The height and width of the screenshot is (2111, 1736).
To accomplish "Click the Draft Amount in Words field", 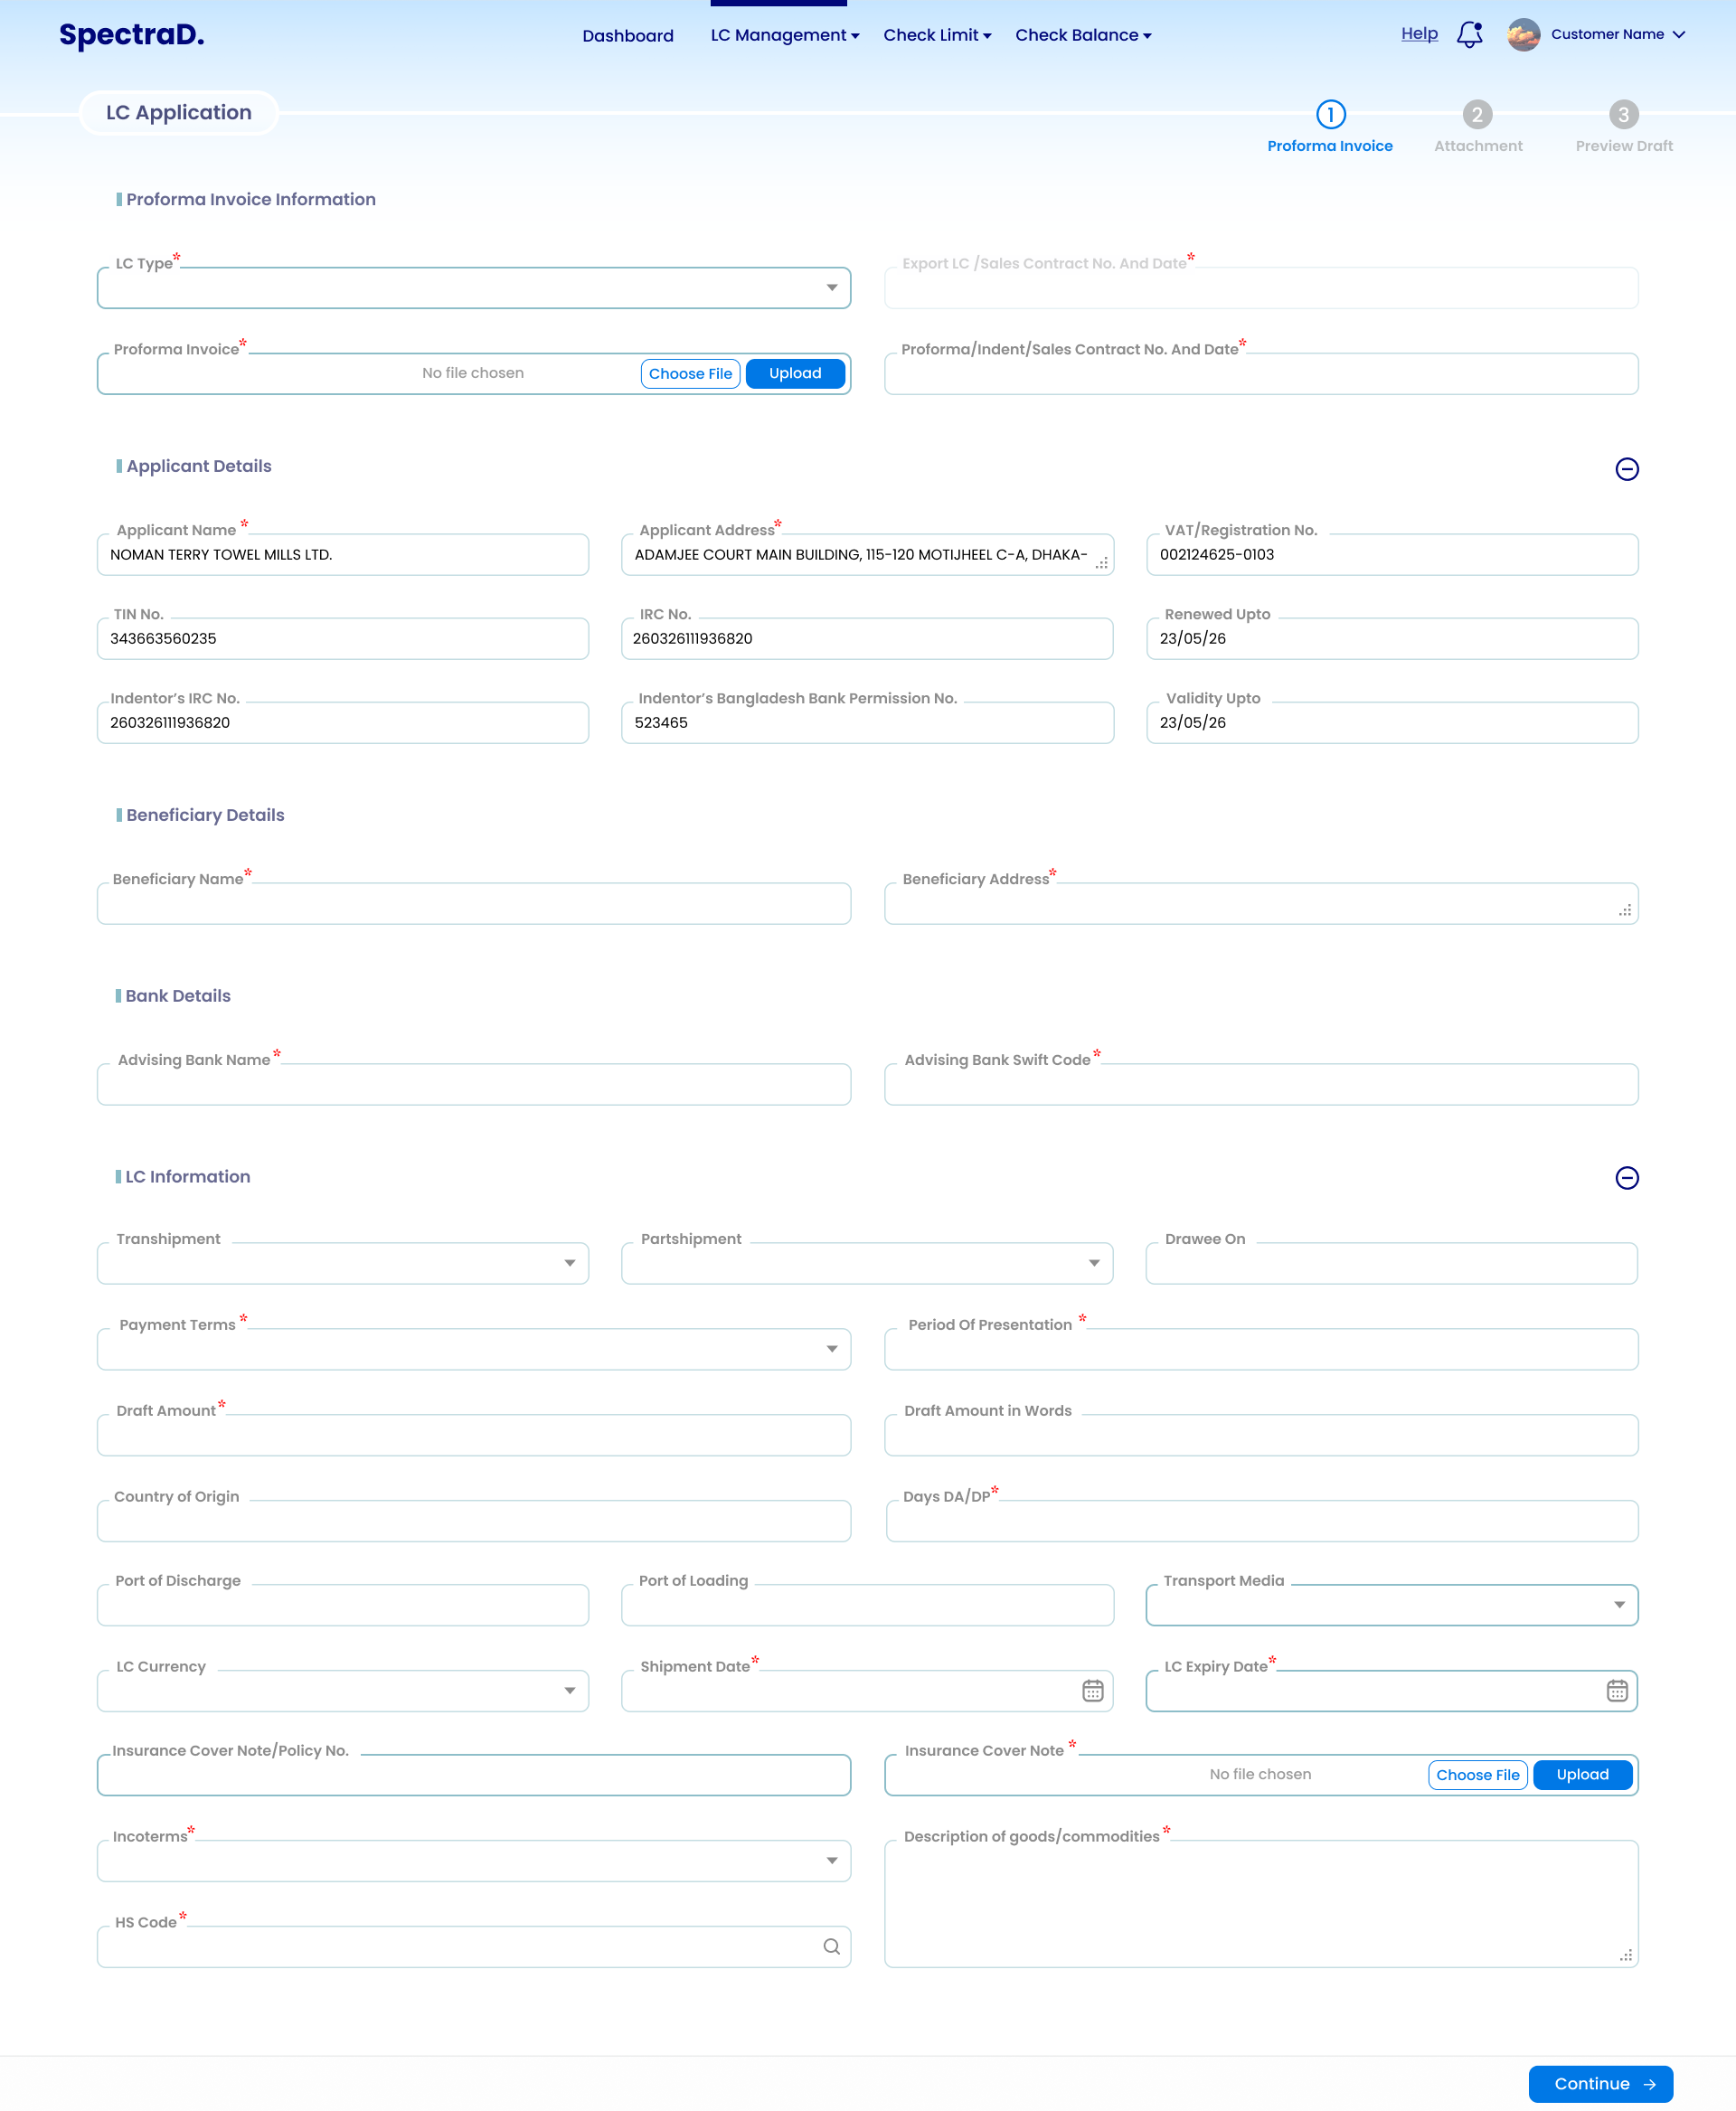I will [1261, 1435].
